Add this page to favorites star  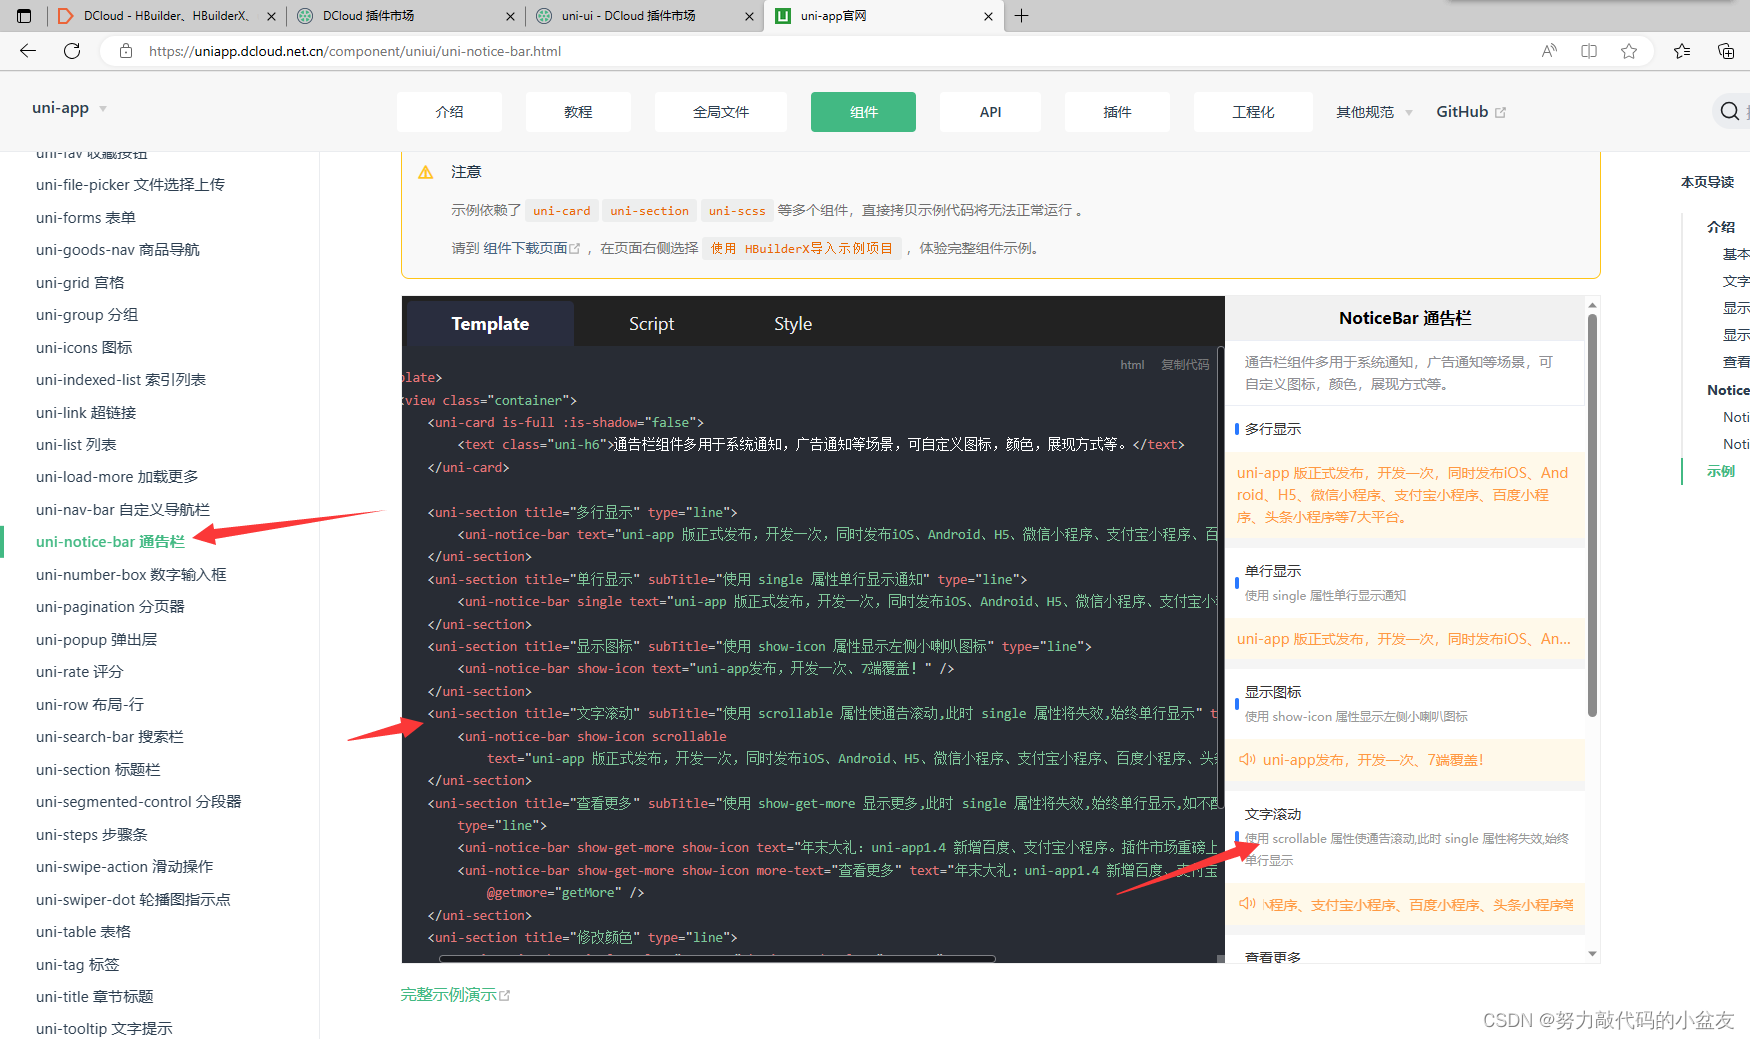coord(1629,51)
